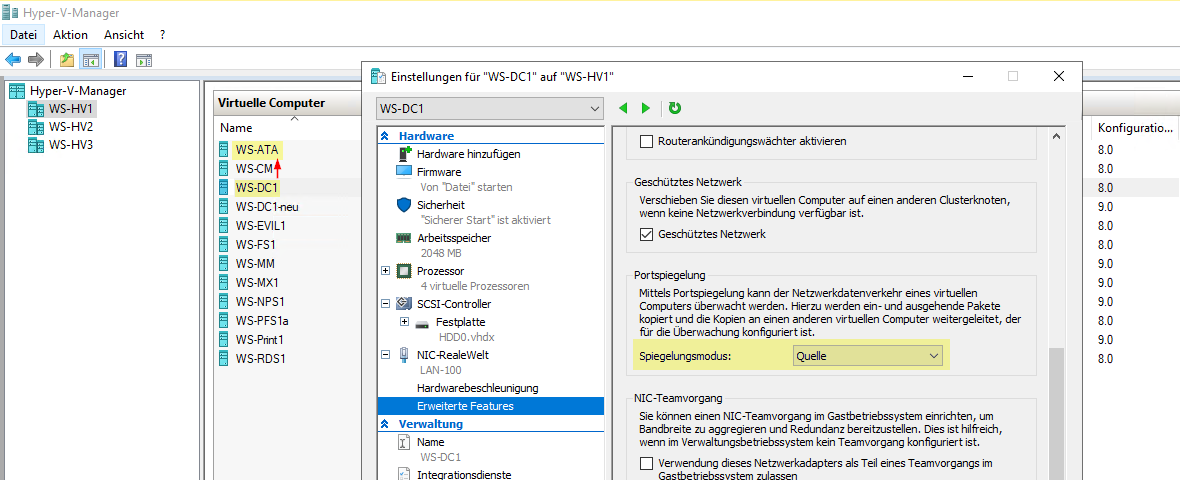This screenshot has height=480, width=1180.
Task: Enable NIC teaming checkbox Verwendung dieses Netzwerkadapters
Action: (x=646, y=463)
